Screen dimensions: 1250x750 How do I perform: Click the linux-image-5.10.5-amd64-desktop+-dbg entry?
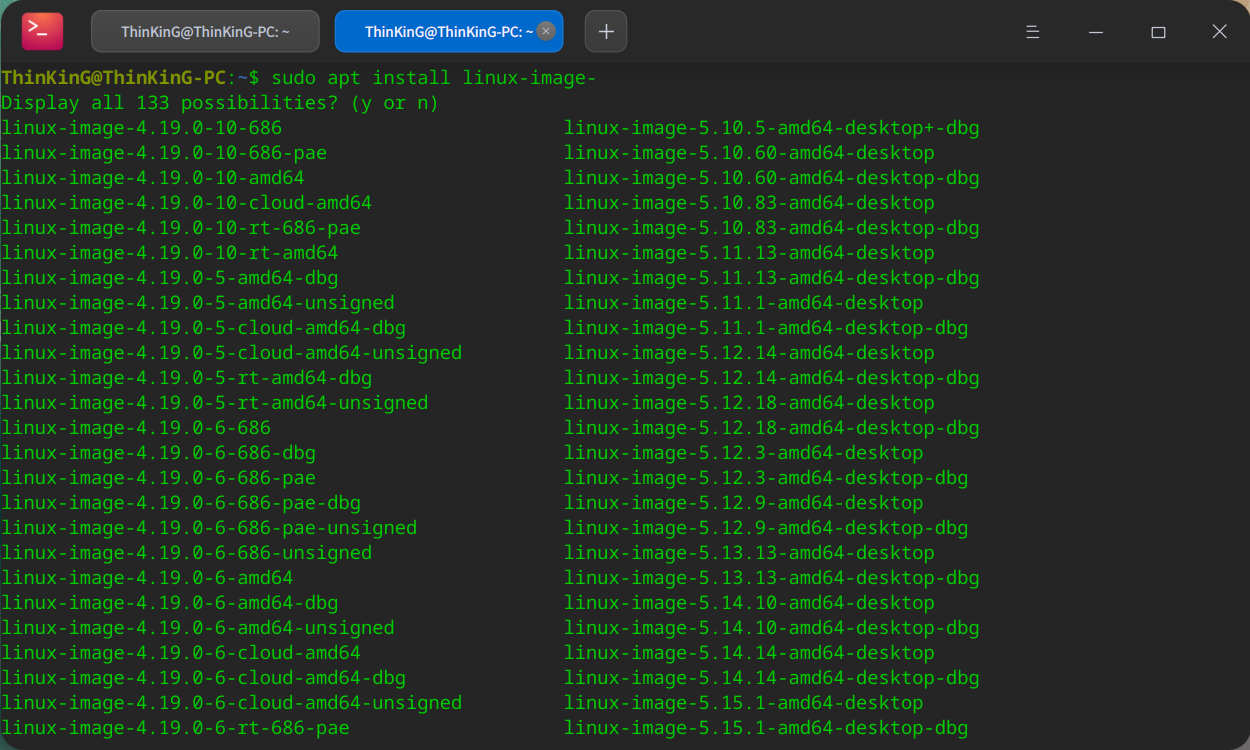tap(772, 127)
